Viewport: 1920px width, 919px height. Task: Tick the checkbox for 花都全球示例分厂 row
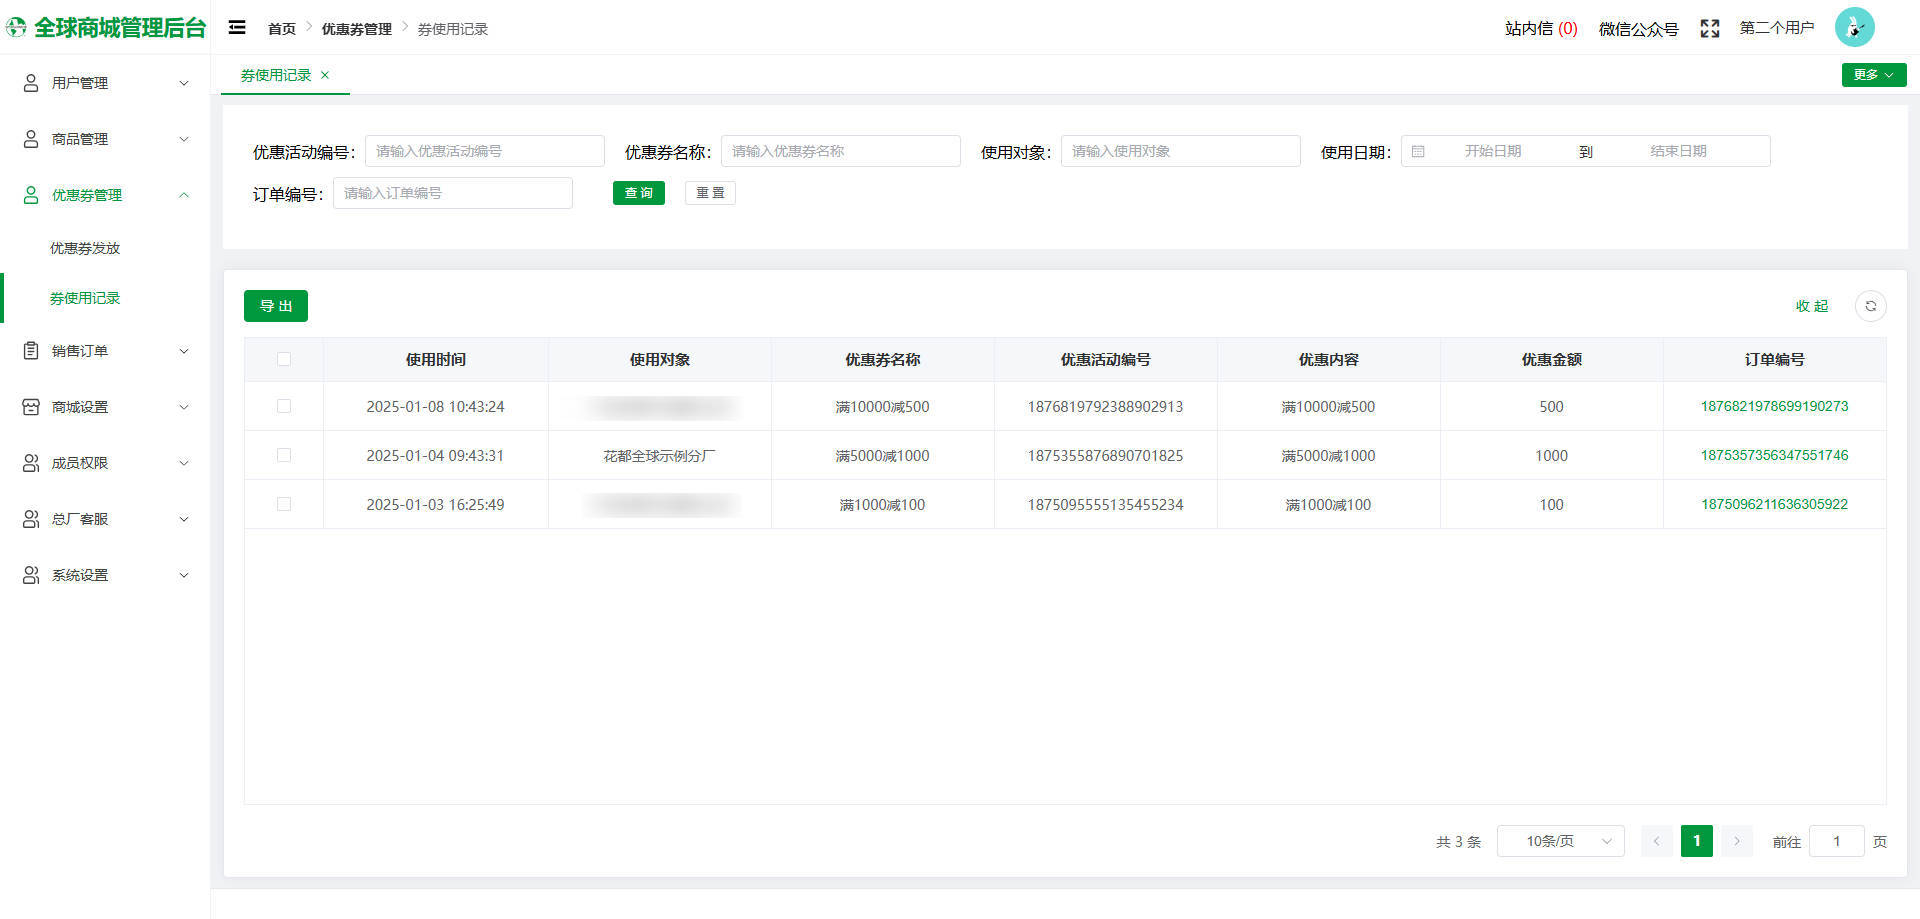[x=284, y=455]
